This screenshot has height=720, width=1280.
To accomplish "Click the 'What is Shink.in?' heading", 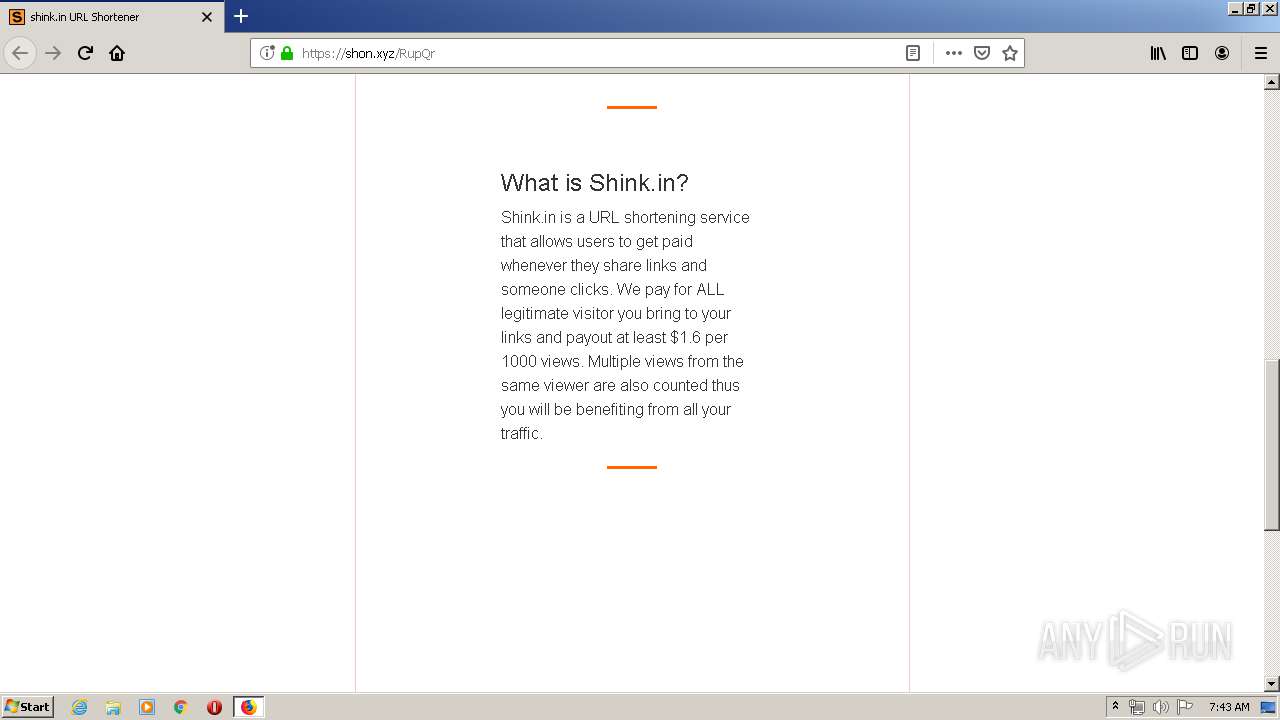I will pos(594,182).
